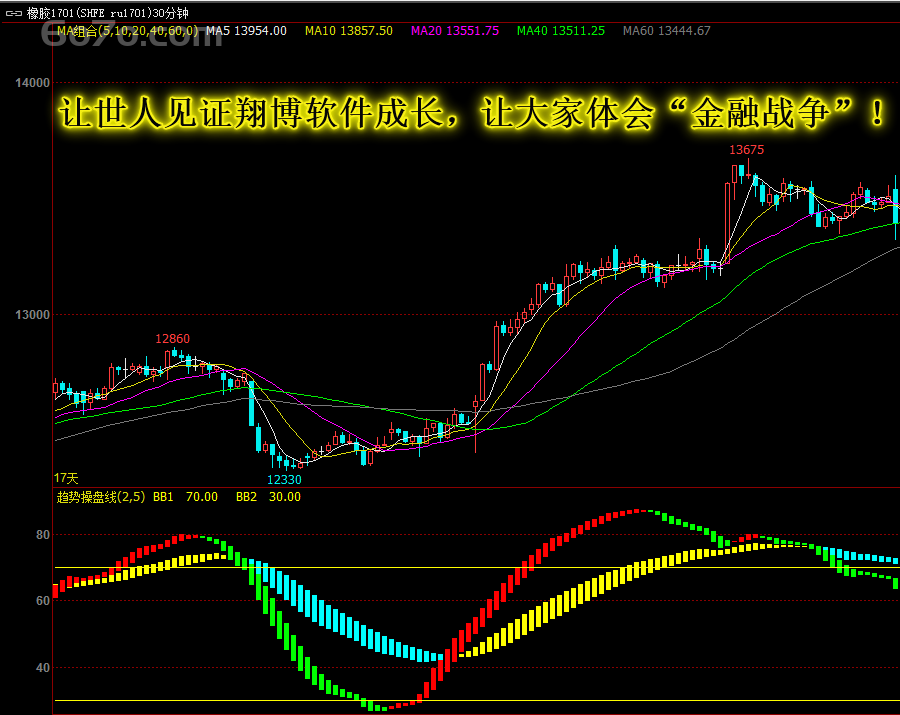The width and height of the screenshot is (900, 715).
Task: Click the 13000 price axis label
Action: coord(33,315)
